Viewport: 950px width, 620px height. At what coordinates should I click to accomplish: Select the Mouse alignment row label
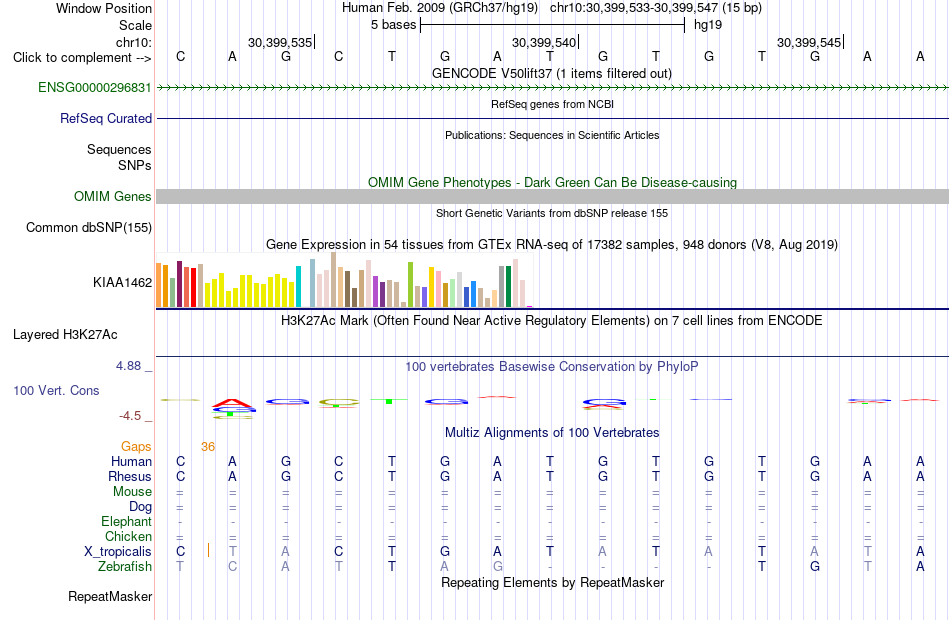tap(132, 492)
